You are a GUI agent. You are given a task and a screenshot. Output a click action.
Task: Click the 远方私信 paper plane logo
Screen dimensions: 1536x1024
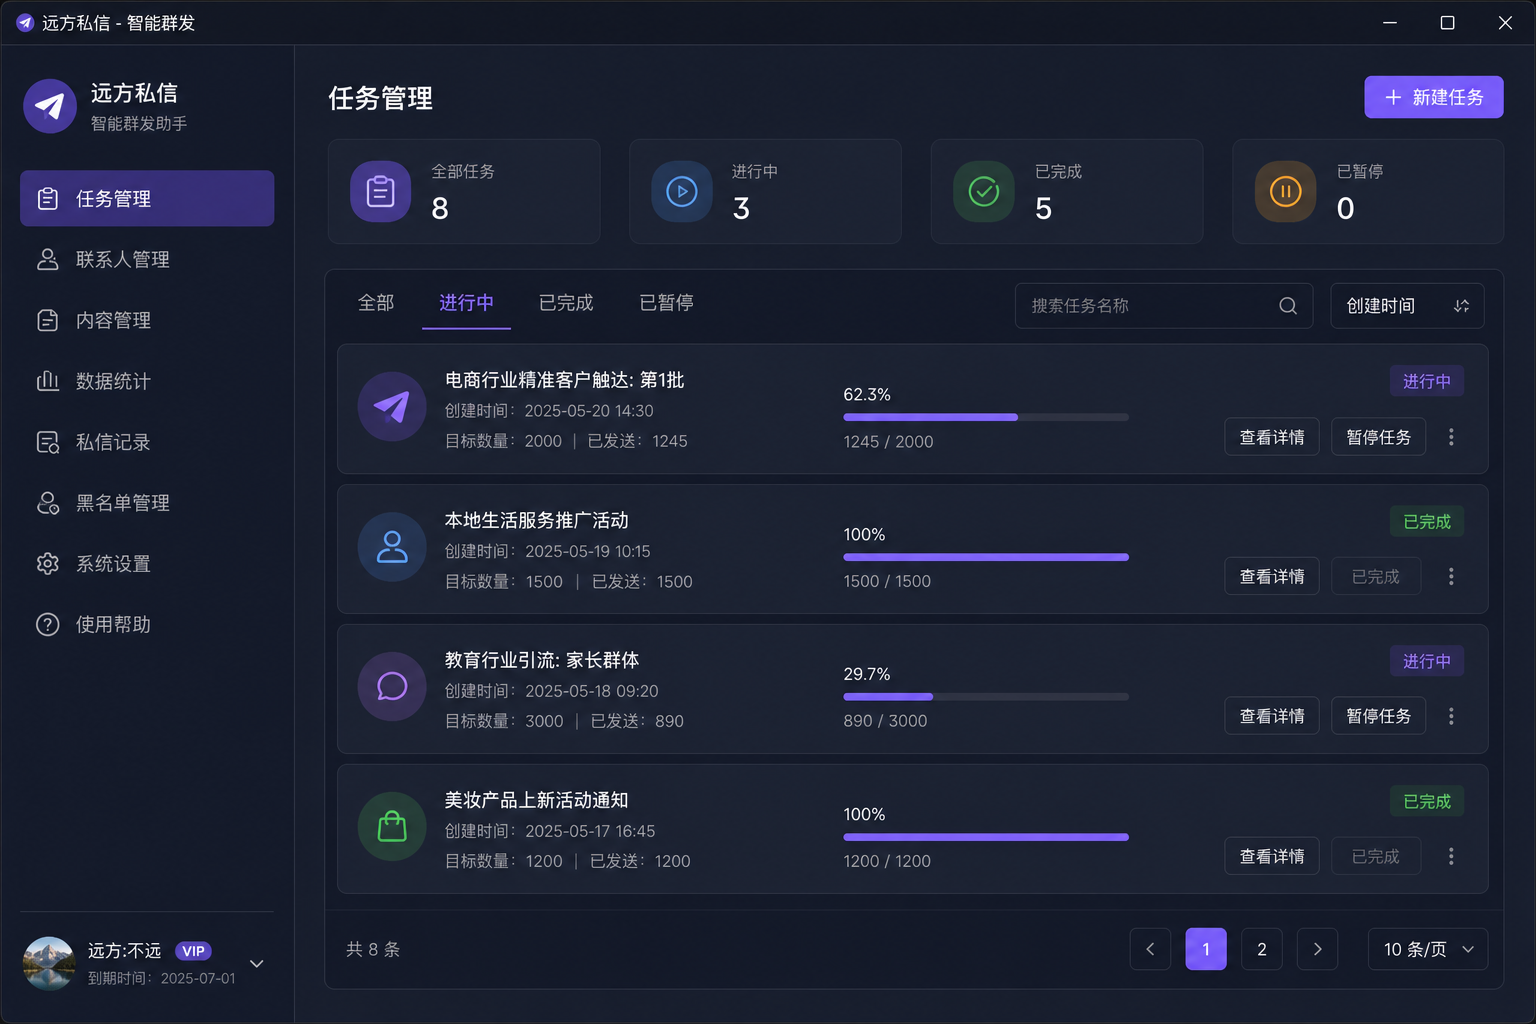point(50,106)
